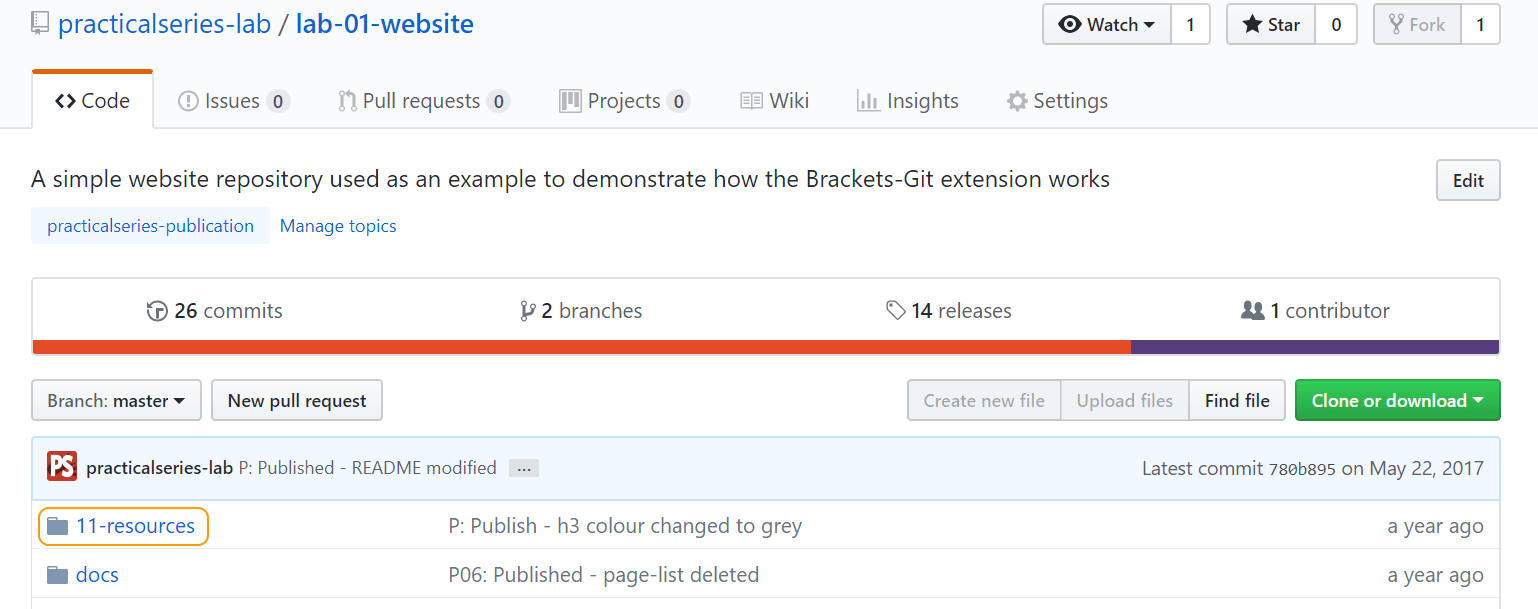The width and height of the screenshot is (1538, 609).
Task: Open the Insights tab
Action: tap(907, 101)
